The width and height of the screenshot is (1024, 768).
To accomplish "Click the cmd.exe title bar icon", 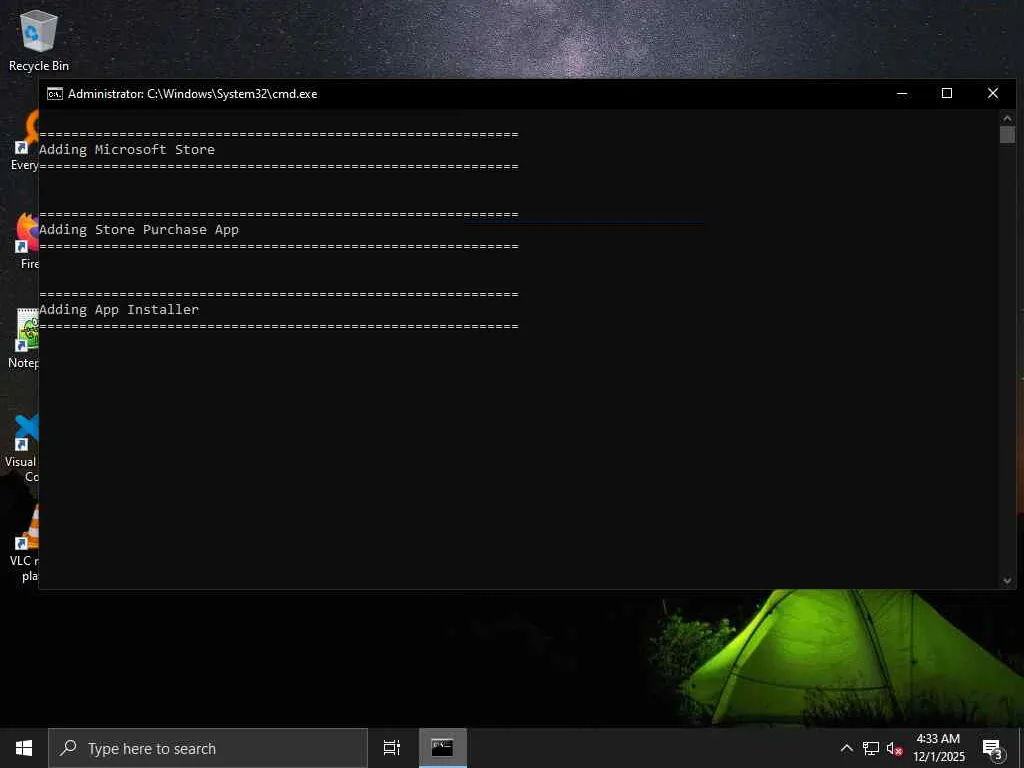I will pos(55,94).
